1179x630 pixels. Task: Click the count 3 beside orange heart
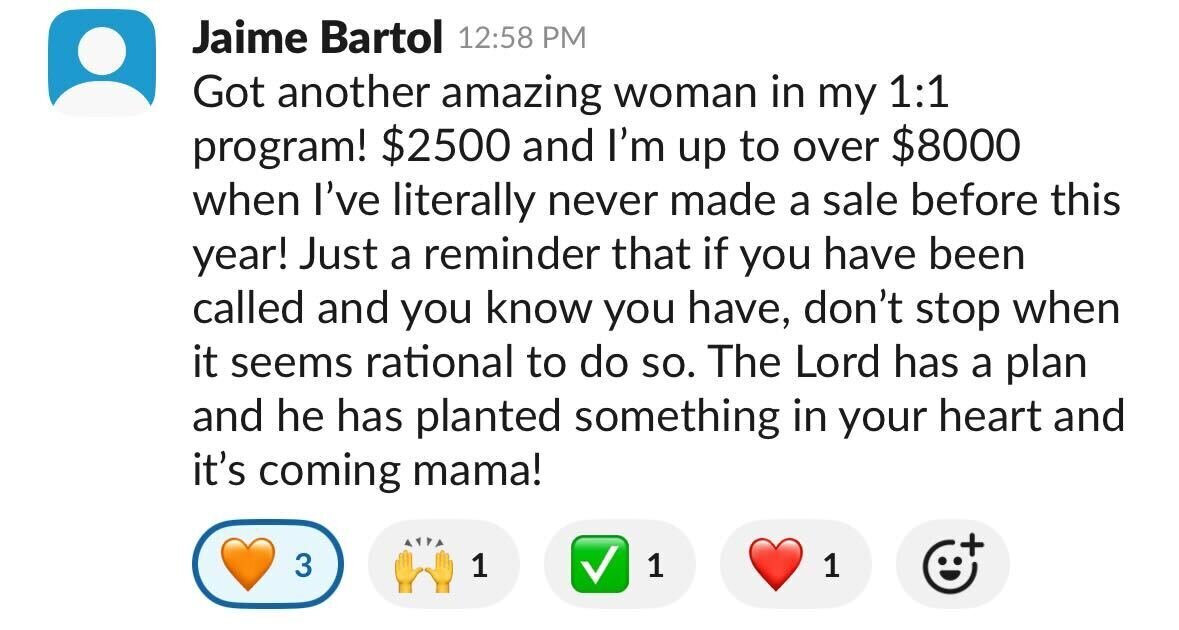(x=303, y=565)
